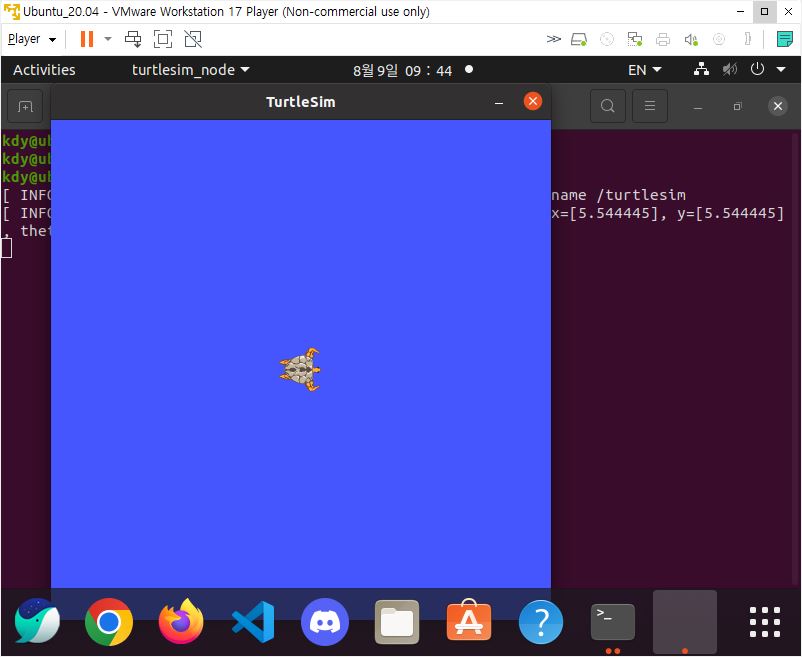Show all applications grid
802x657 pixels.
click(x=765, y=622)
